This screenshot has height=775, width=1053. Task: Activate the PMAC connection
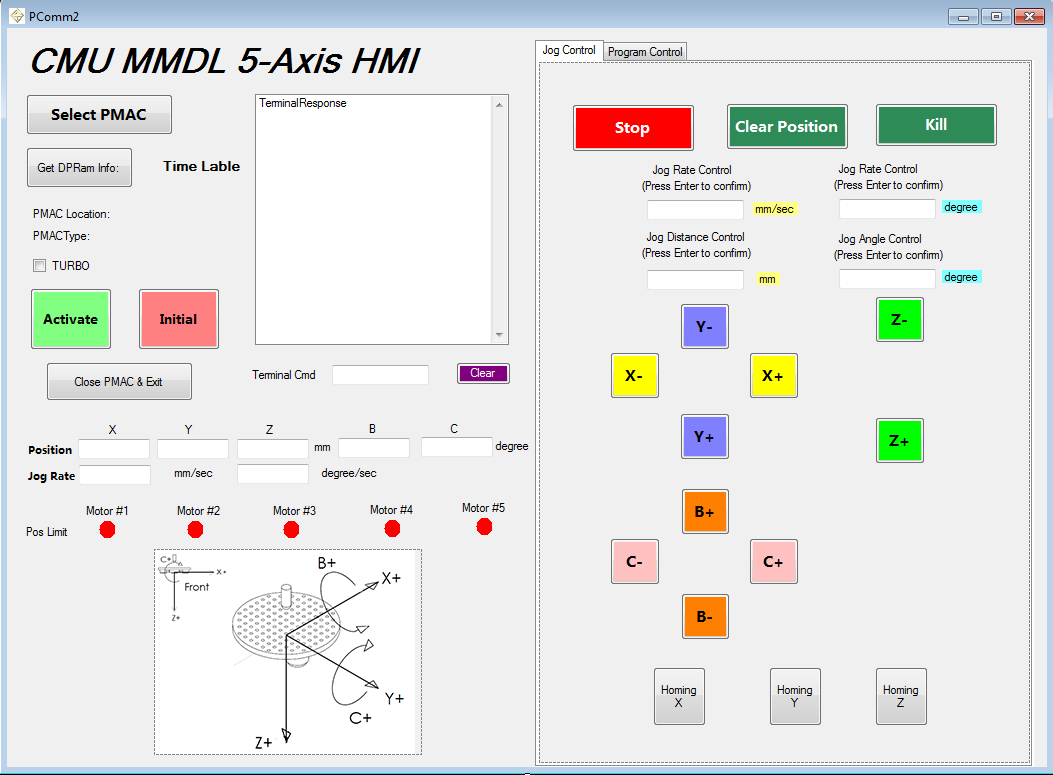[70, 319]
